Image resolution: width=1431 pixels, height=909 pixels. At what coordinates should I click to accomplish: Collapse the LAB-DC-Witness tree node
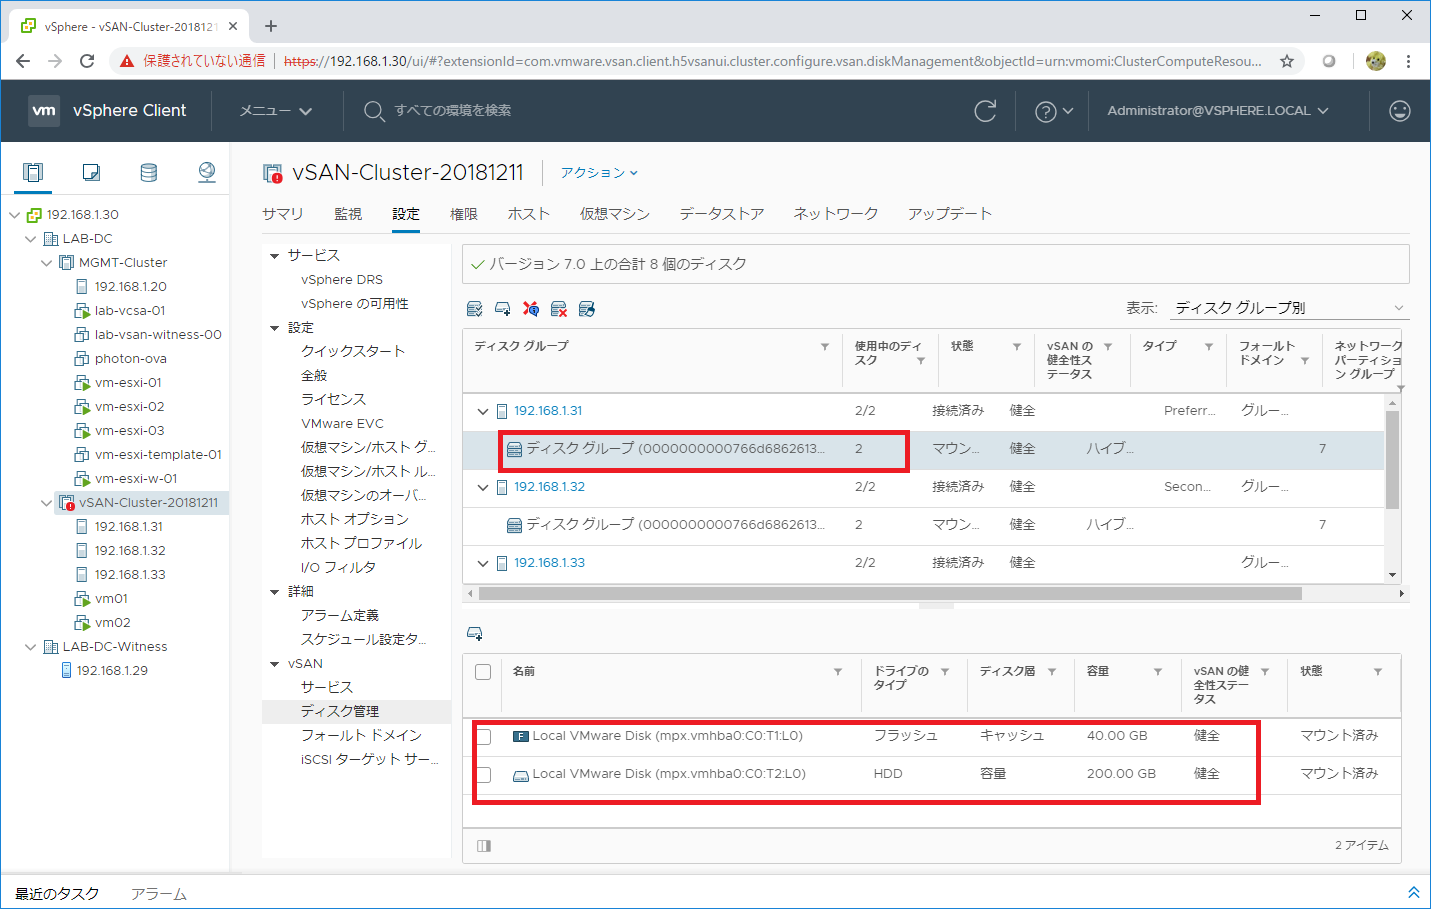(x=30, y=647)
